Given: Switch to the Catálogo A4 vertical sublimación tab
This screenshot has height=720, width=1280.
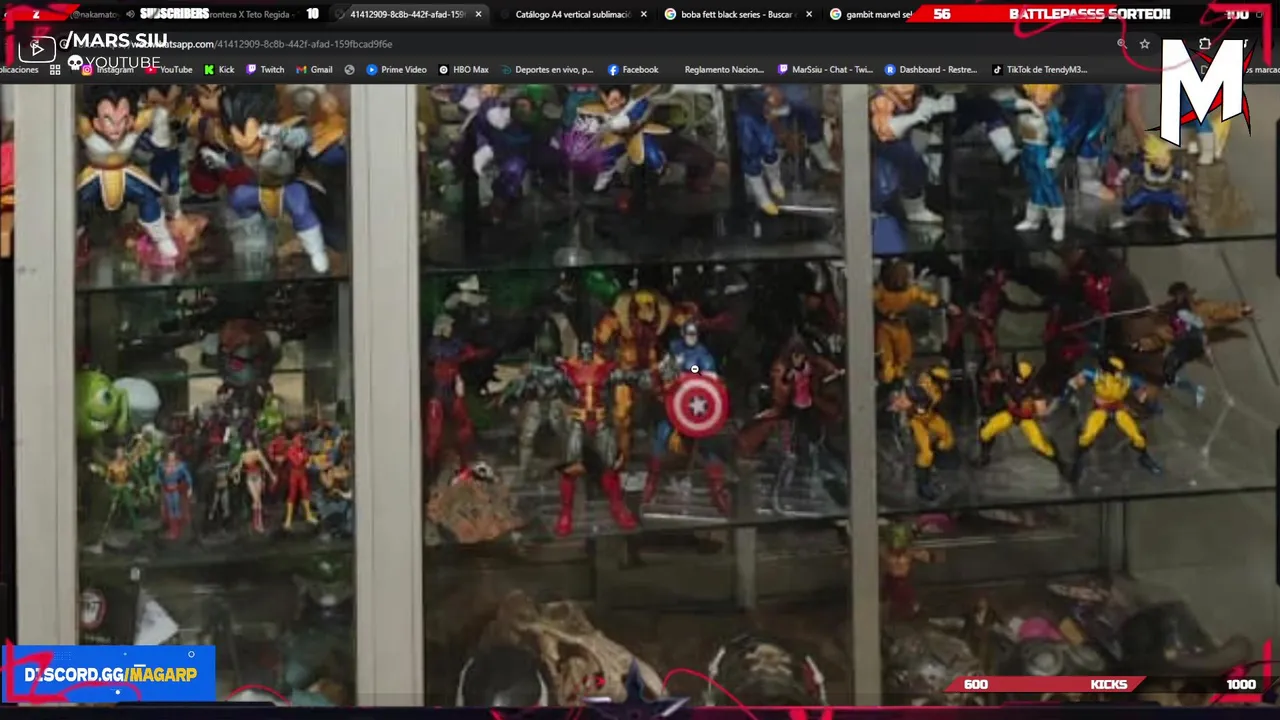Looking at the screenshot, I should click(572, 14).
